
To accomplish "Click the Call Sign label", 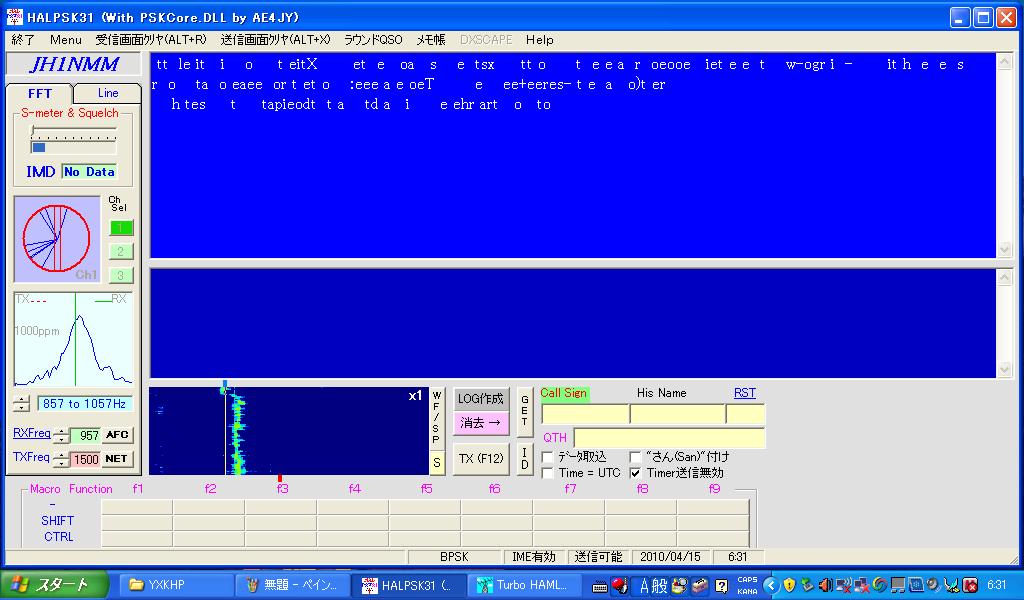I will point(564,393).
